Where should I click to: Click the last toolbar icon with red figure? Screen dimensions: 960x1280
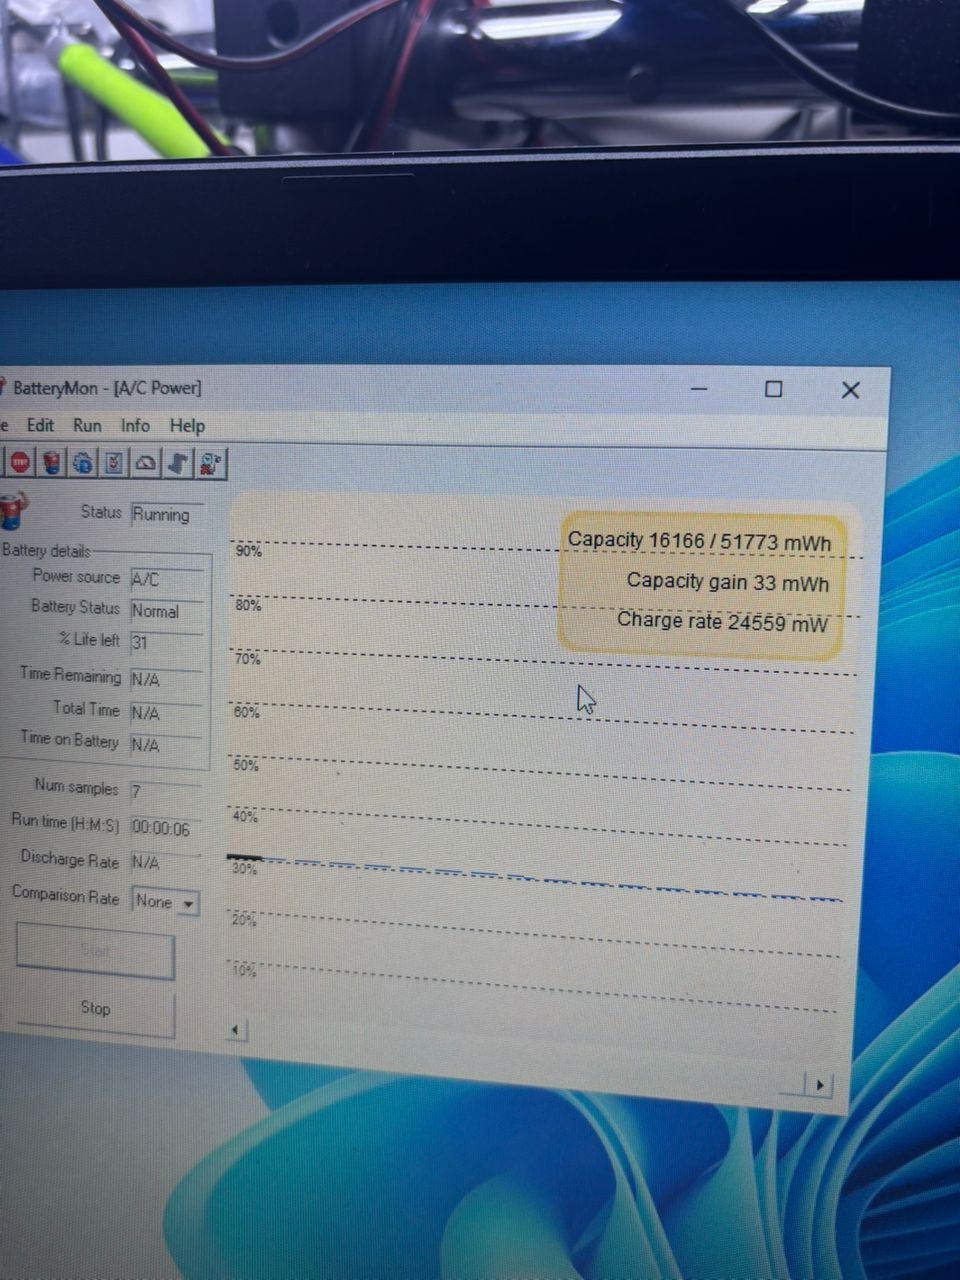point(211,463)
